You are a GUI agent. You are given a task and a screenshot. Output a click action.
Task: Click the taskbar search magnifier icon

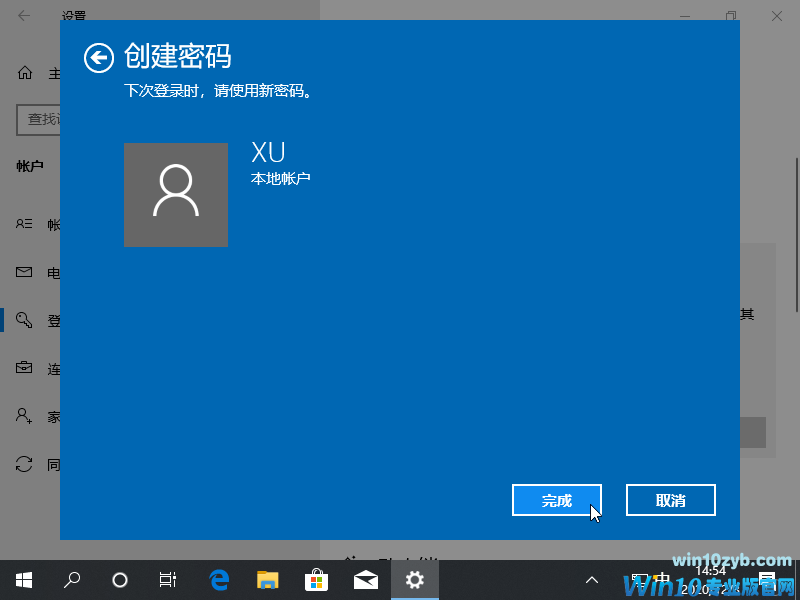click(x=73, y=579)
